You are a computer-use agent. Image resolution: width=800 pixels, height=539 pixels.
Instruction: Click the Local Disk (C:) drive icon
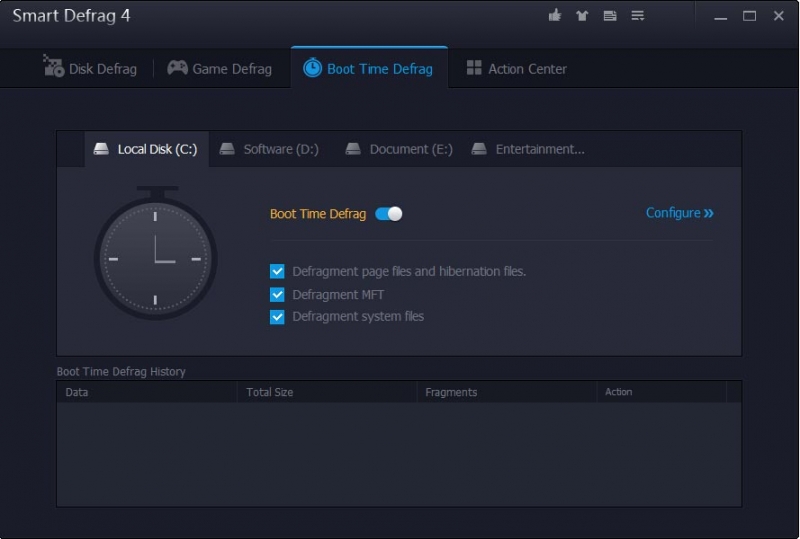click(x=101, y=149)
